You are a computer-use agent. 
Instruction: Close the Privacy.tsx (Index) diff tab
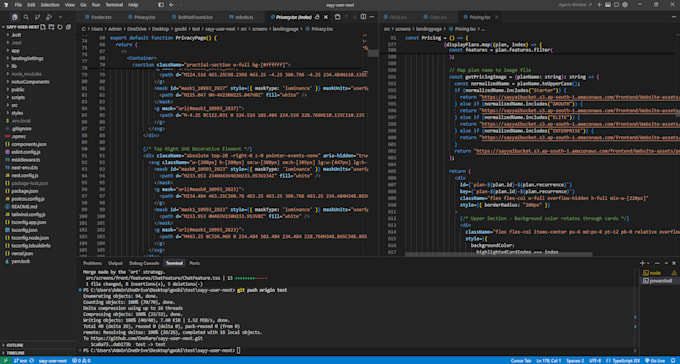point(325,17)
